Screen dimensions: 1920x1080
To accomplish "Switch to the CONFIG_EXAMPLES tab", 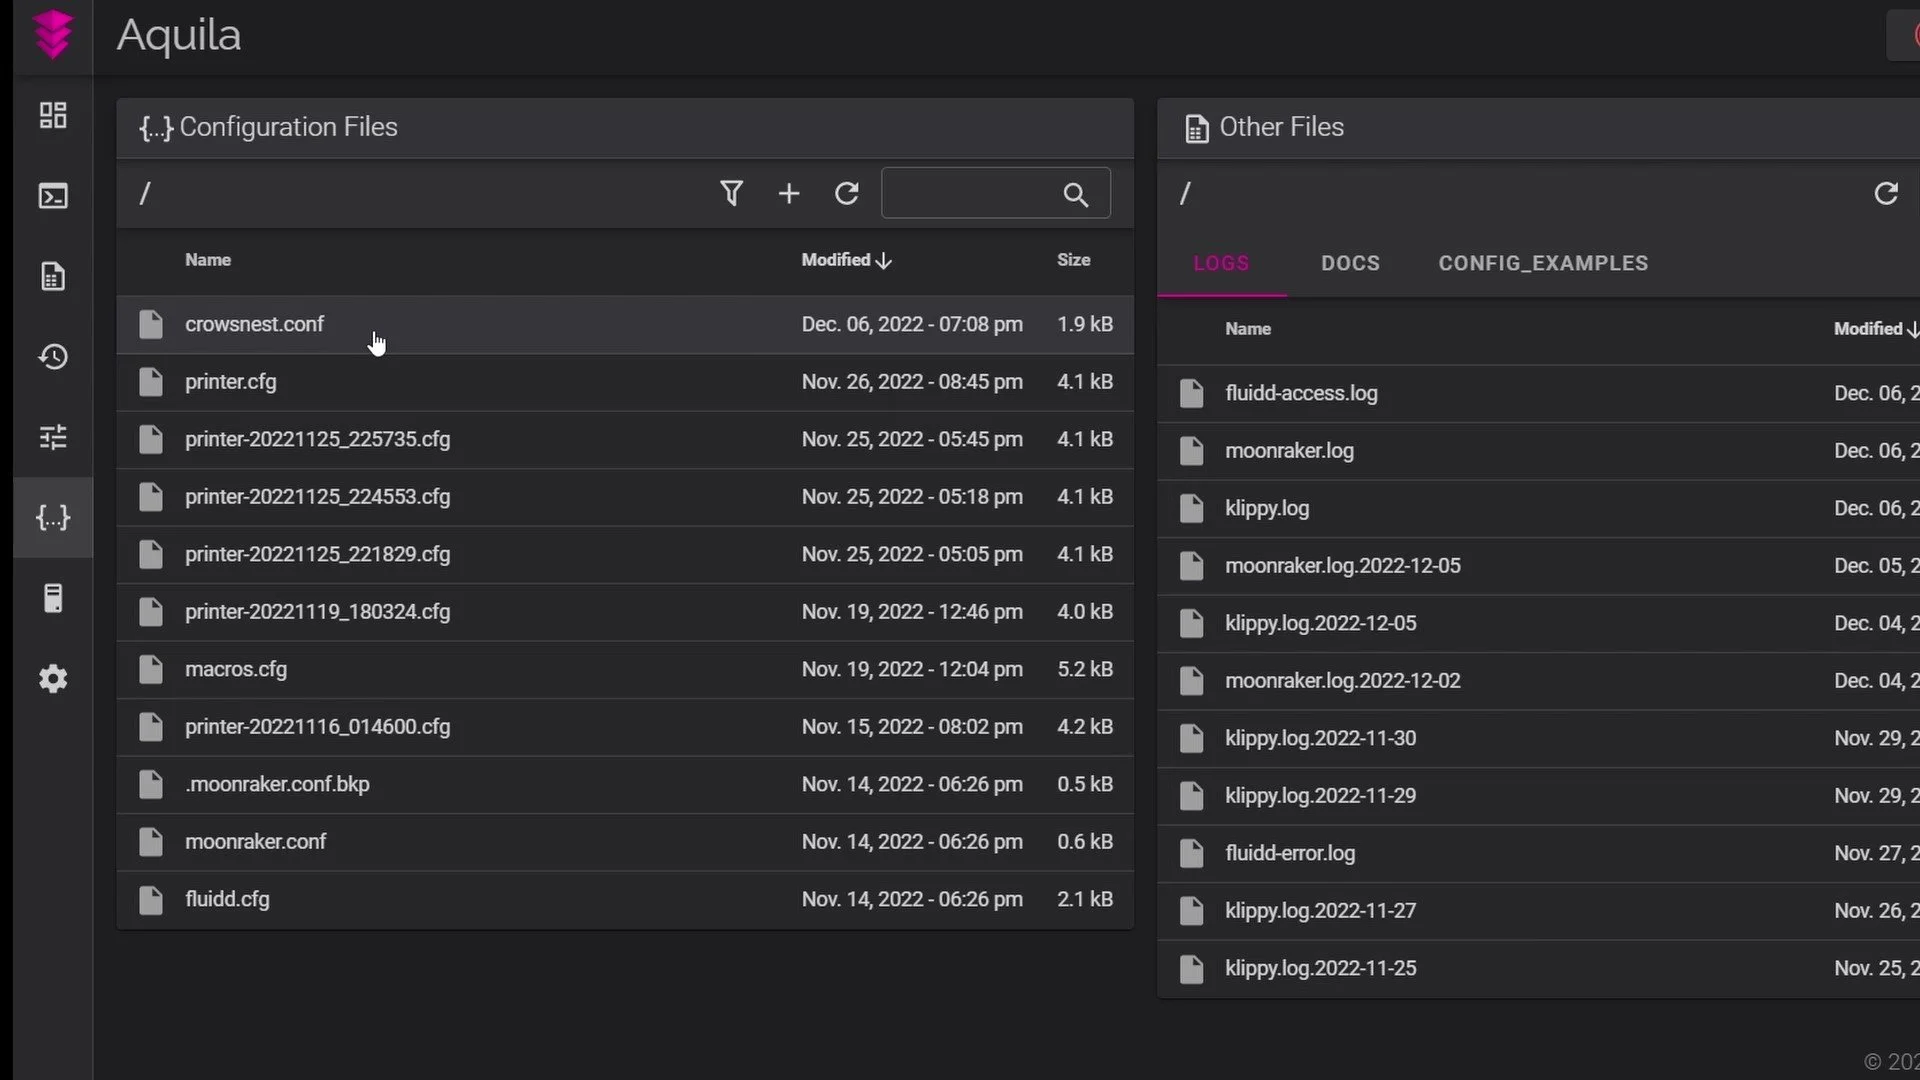I will tap(1543, 263).
